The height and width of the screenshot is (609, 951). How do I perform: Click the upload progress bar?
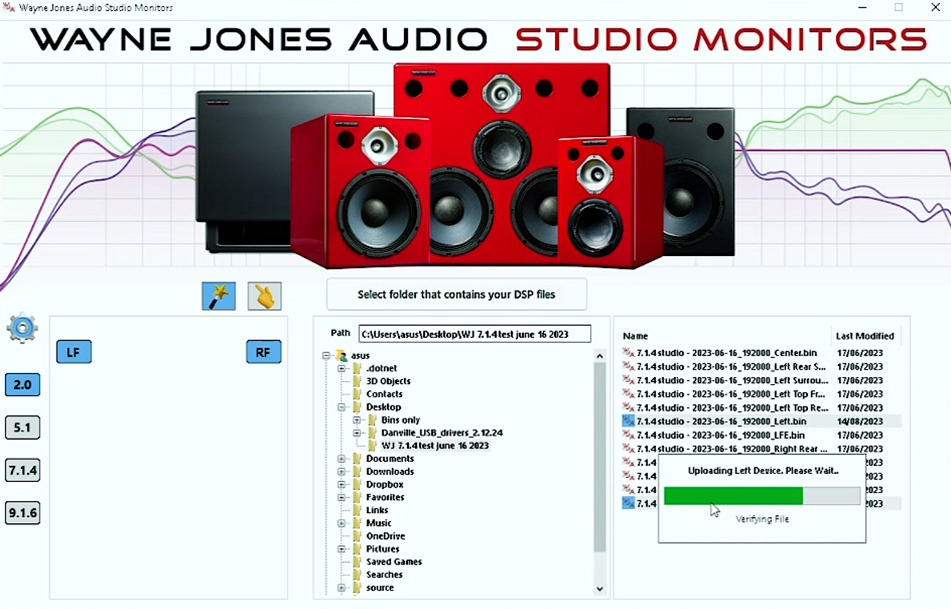click(762, 496)
